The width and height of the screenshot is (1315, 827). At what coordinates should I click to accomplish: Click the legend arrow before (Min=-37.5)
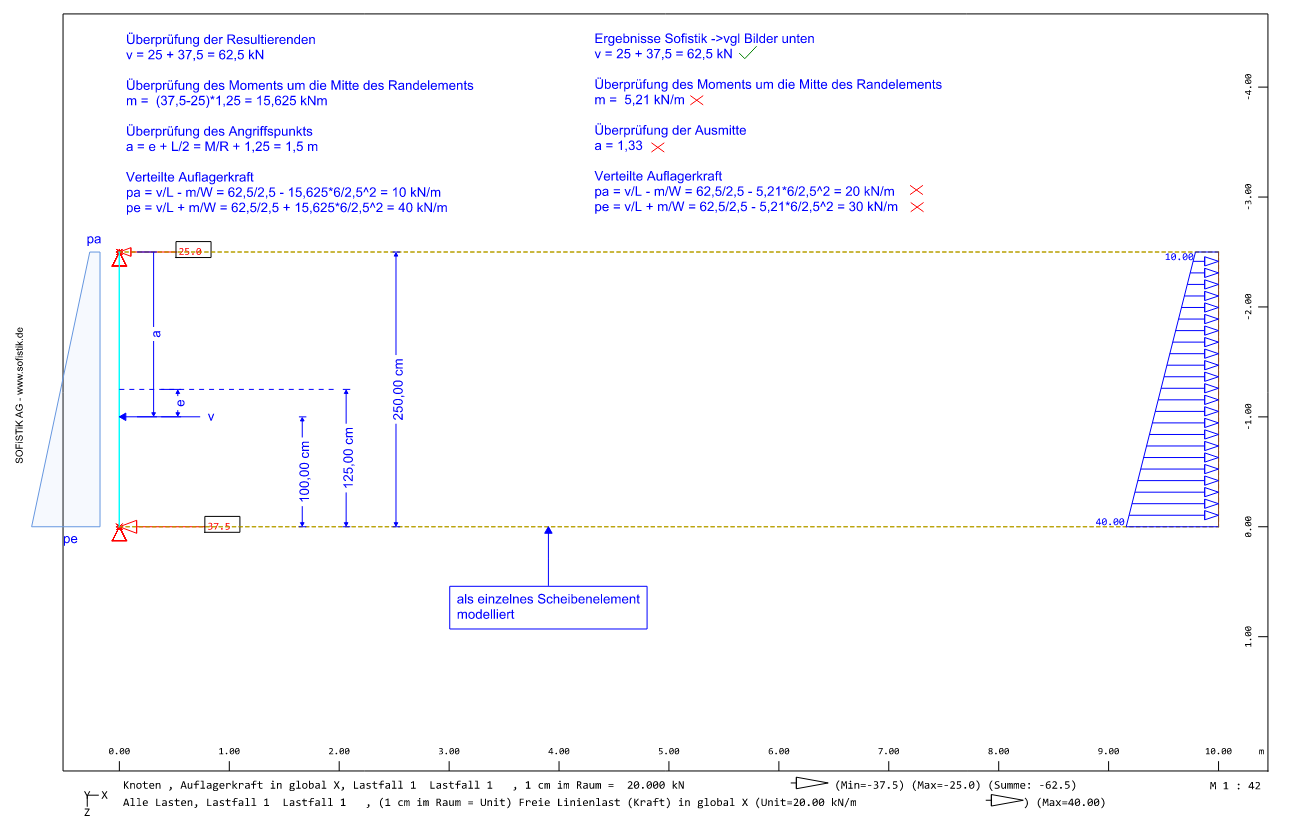809,784
